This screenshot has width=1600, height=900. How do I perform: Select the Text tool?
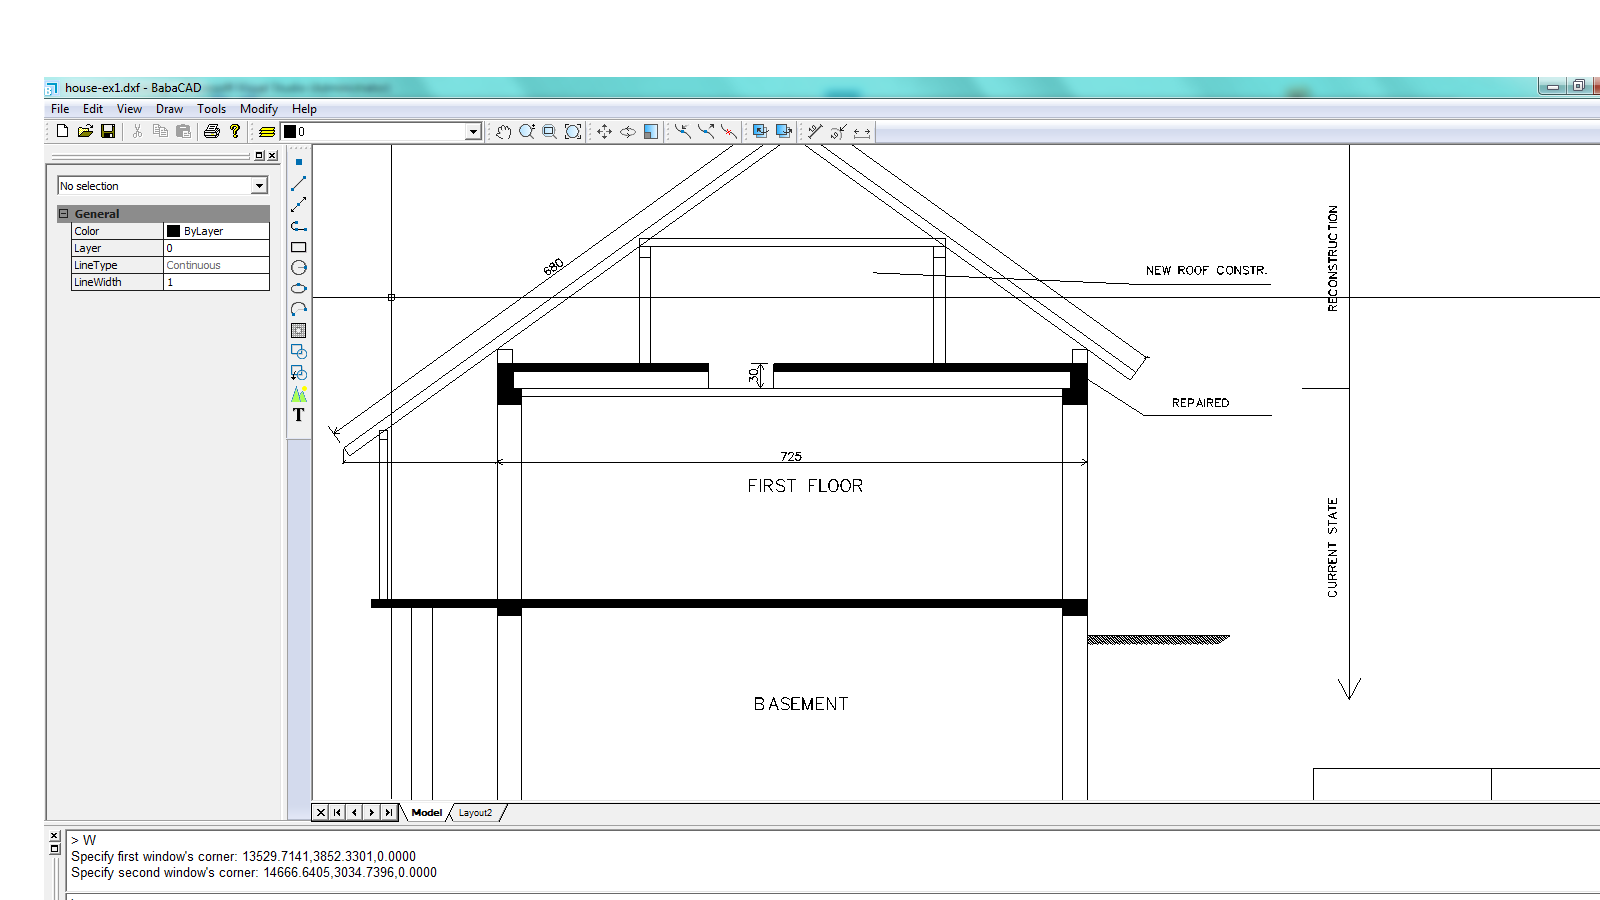[x=298, y=415]
